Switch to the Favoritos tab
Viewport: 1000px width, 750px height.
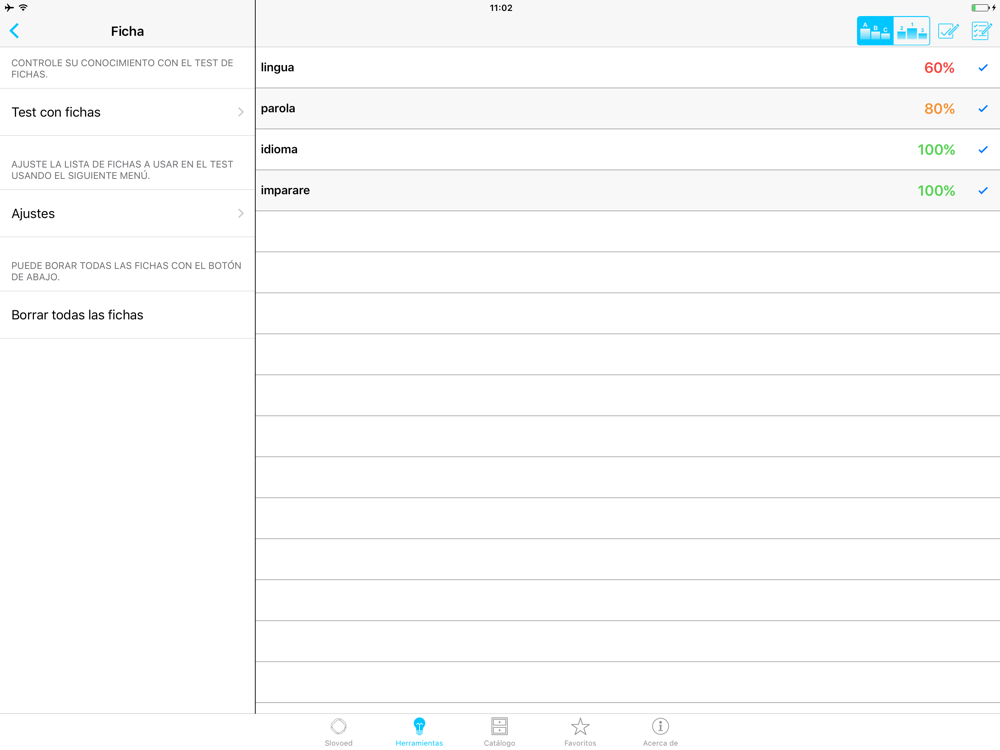[580, 732]
